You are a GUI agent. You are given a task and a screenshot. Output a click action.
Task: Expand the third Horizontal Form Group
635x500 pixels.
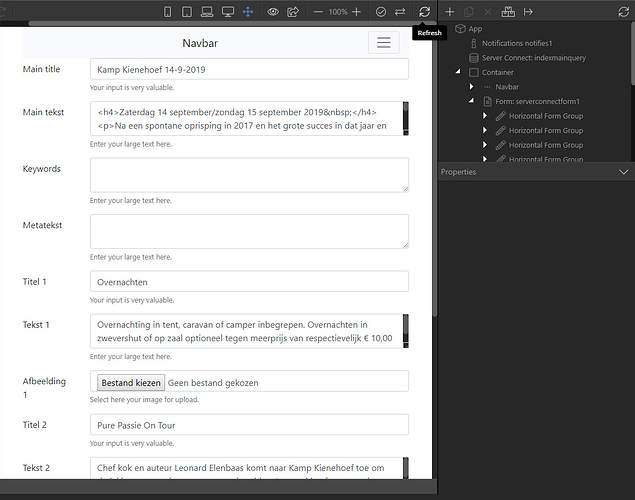485,145
